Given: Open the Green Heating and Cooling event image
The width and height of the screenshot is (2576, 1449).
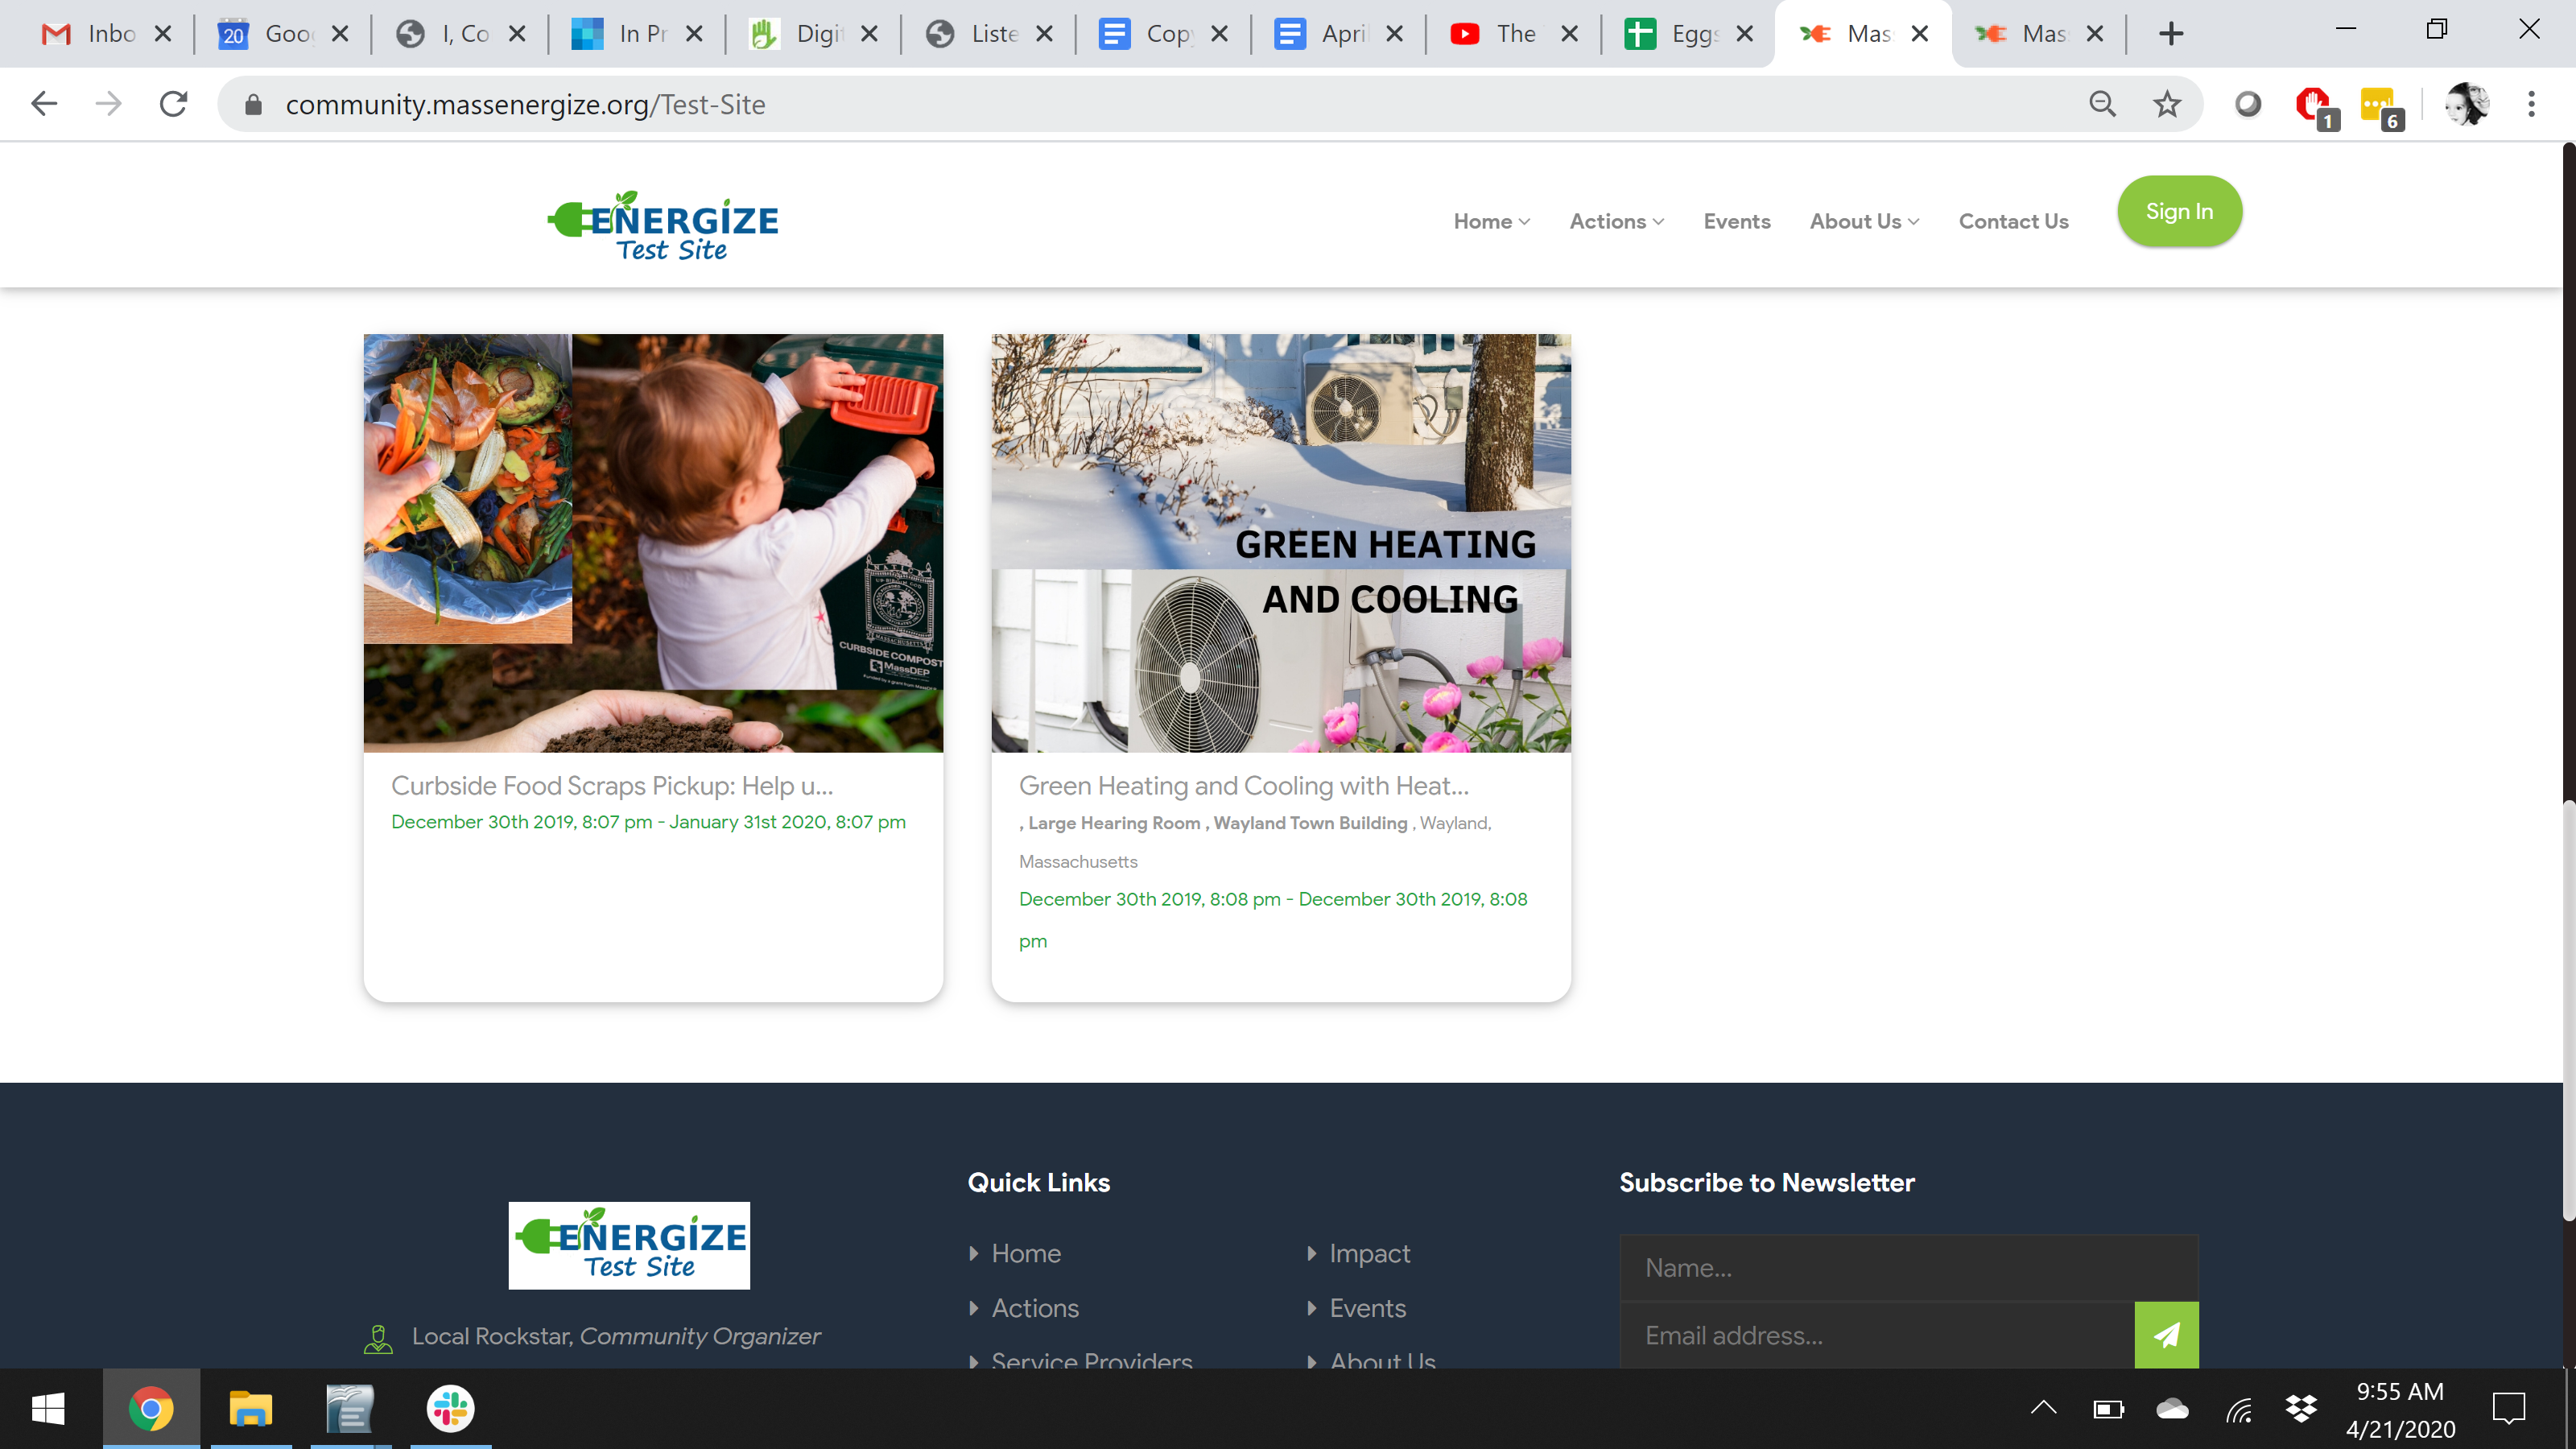Looking at the screenshot, I should 1280,542.
